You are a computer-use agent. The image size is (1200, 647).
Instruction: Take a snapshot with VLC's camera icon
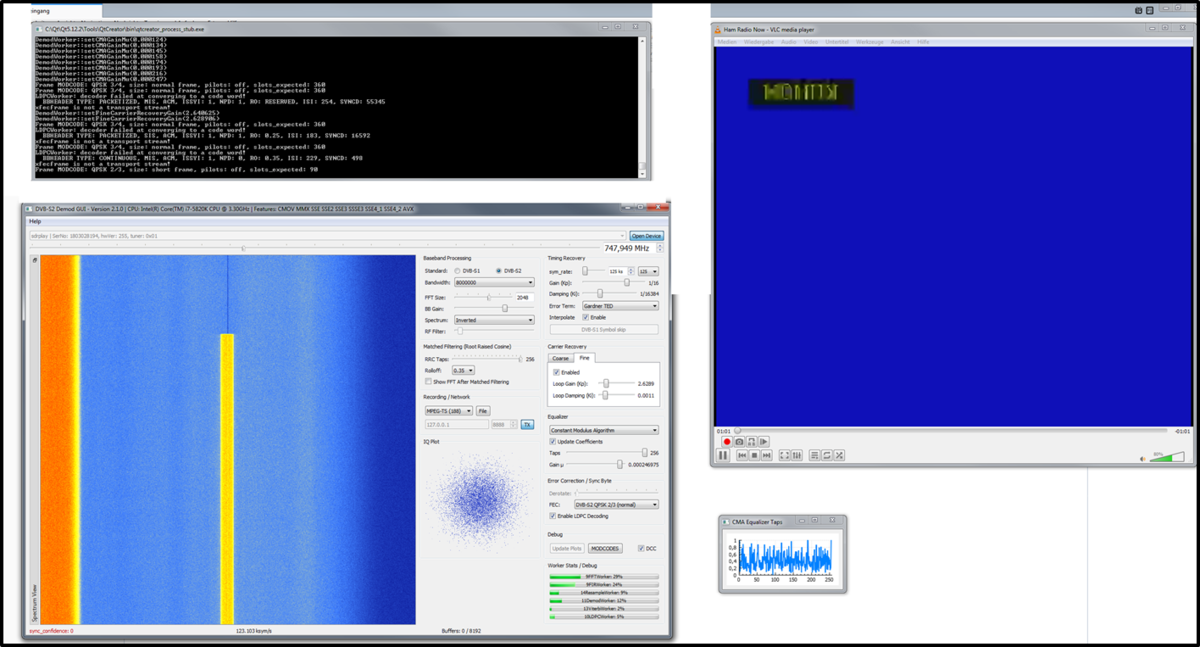pyautogui.click(x=739, y=441)
